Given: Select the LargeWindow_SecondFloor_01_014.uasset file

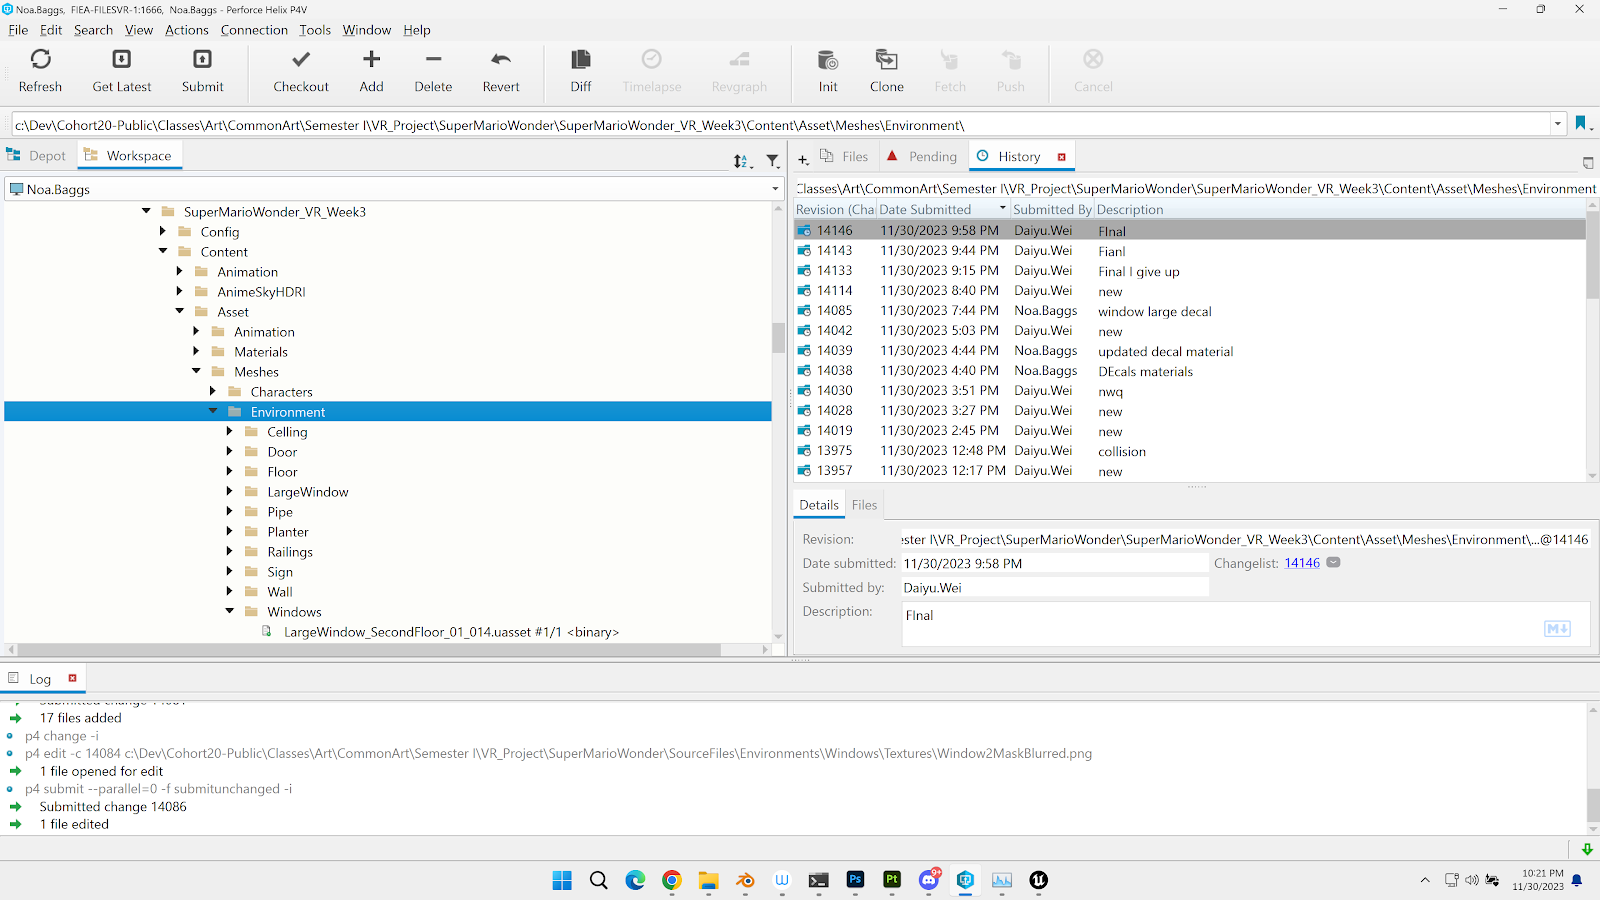Looking at the screenshot, I should point(451,632).
